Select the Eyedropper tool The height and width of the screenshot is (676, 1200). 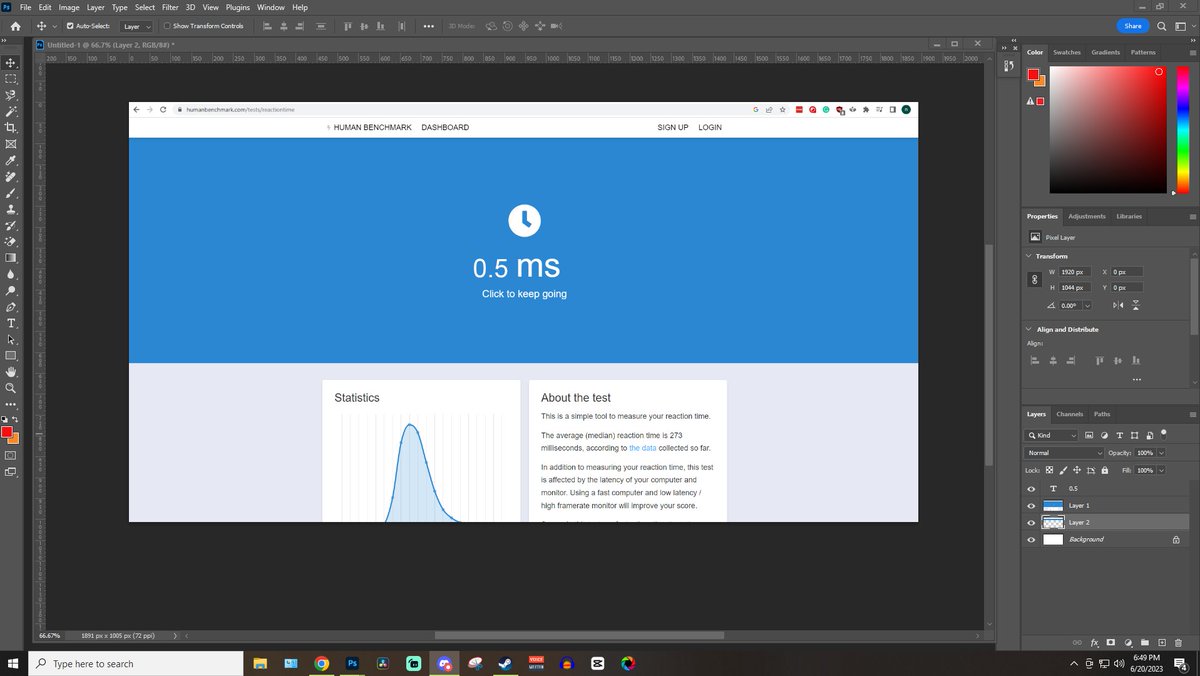11,160
